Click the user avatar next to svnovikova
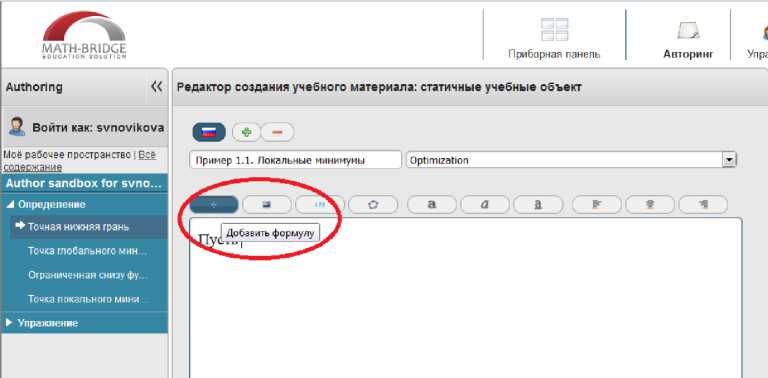This screenshot has height=378, width=768. tap(17, 126)
